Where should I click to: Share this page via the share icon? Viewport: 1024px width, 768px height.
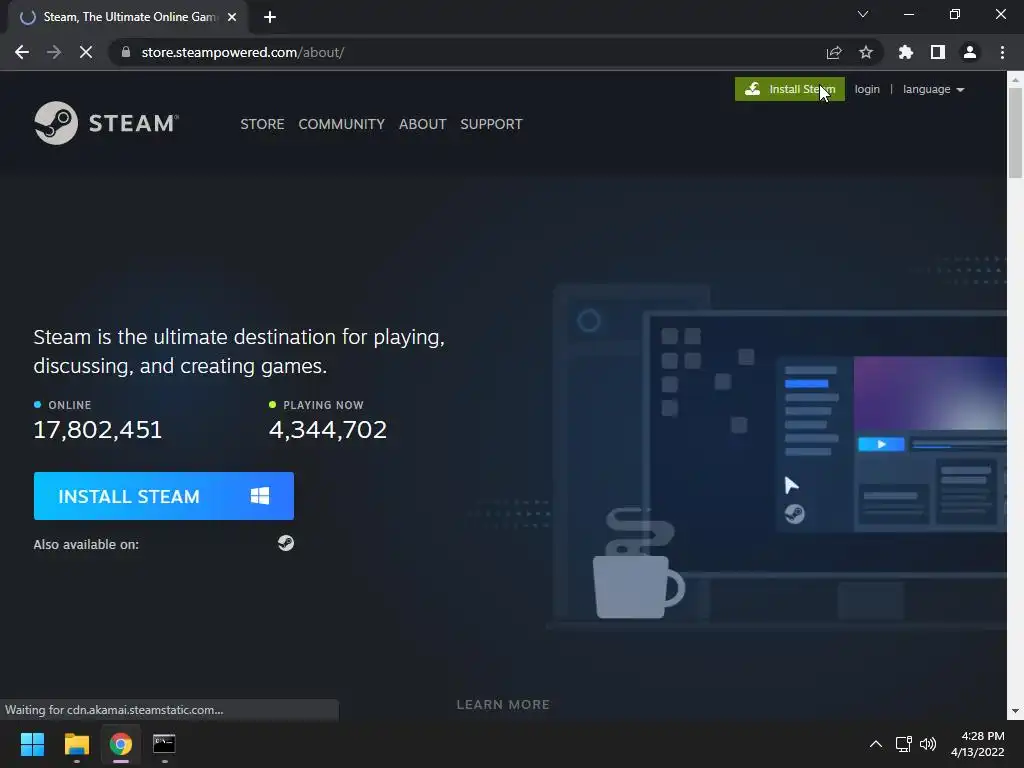click(x=834, y=52)
